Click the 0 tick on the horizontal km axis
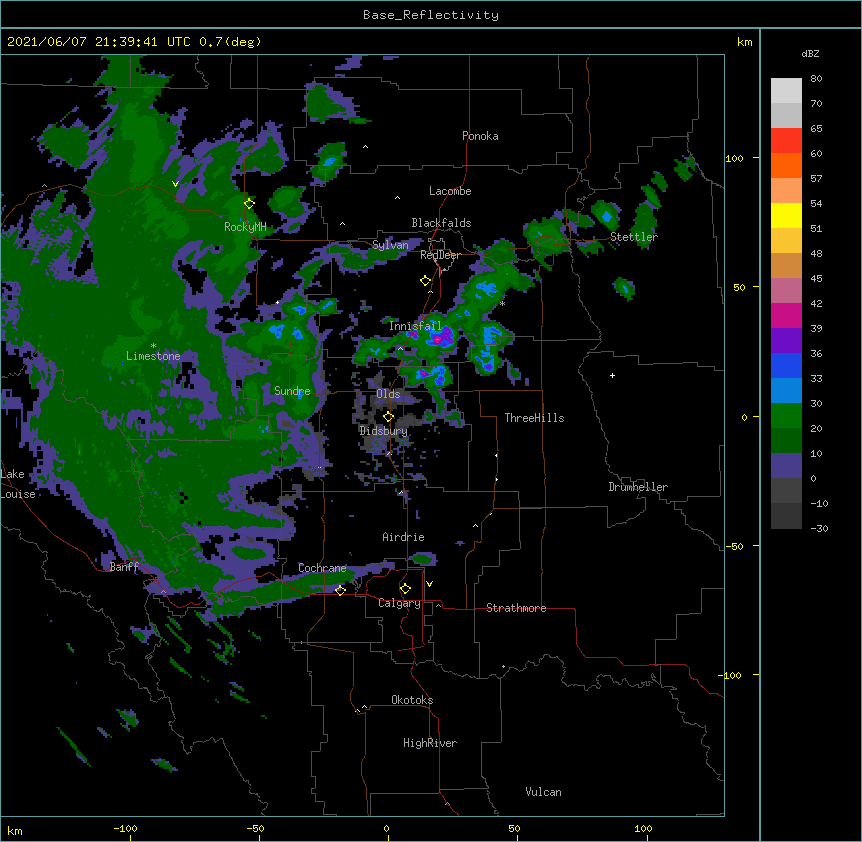The height and width of the screenshot is (842, 862). point(386,828)
